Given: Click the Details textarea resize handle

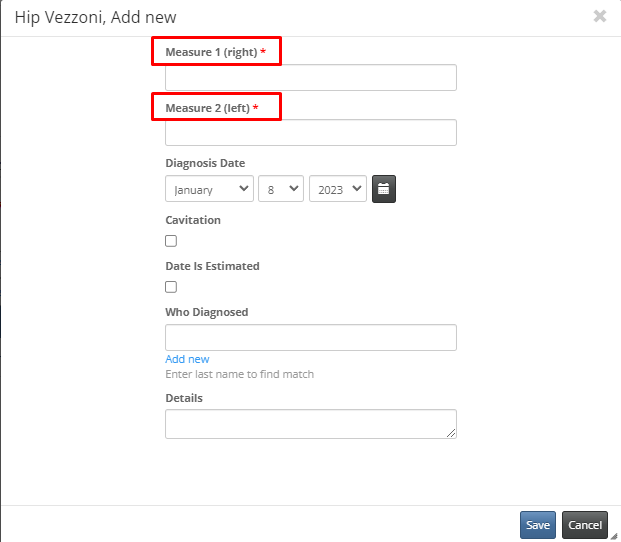Looking at the screenshot, I should pos(451,433).
